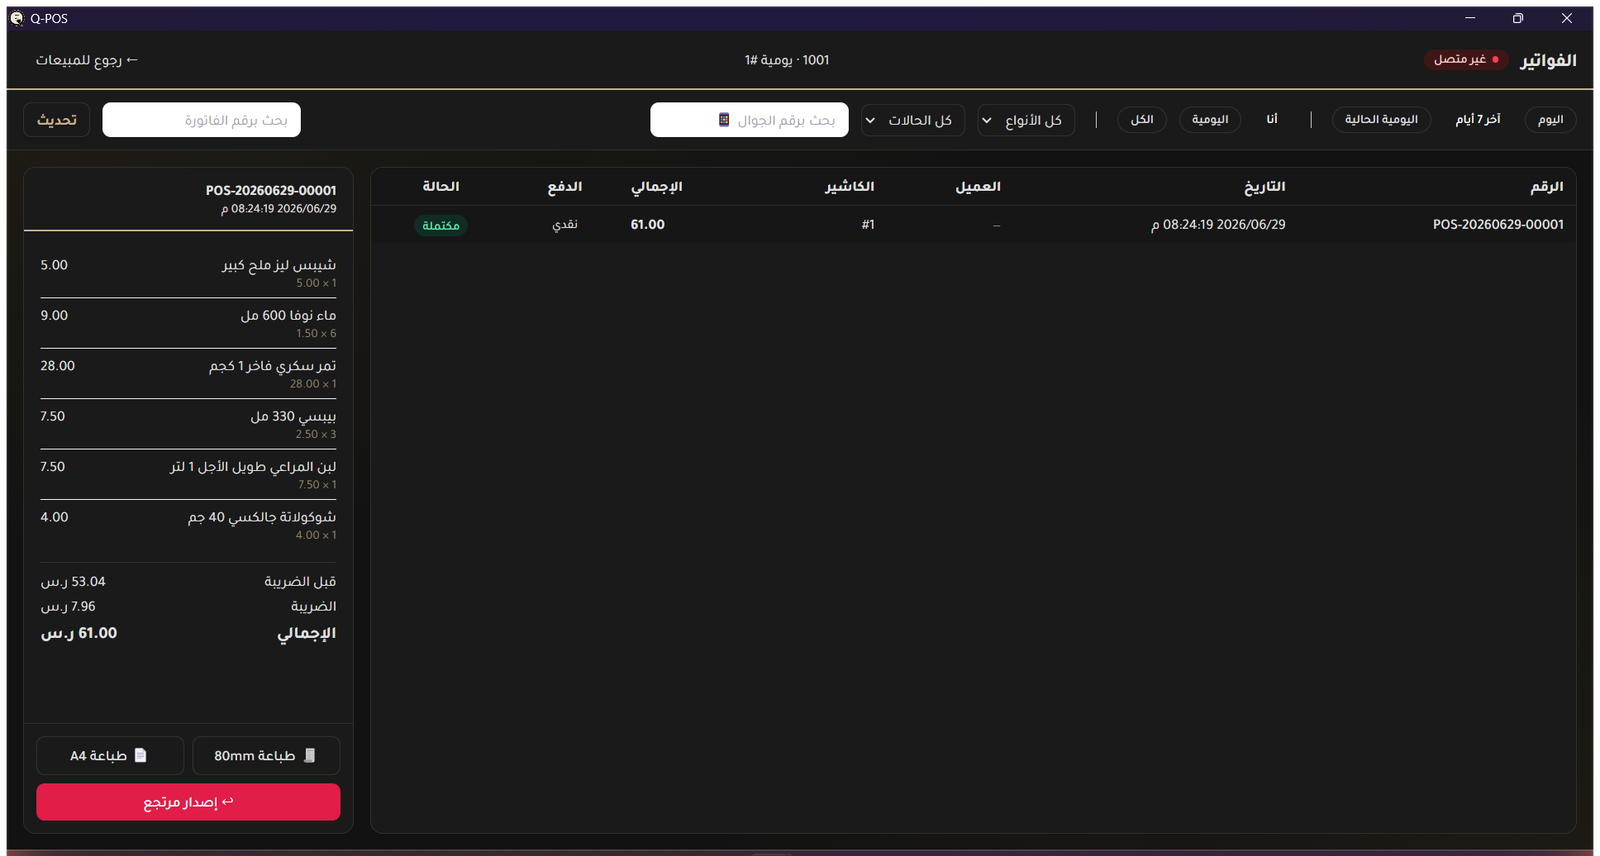
Task: Click the 7.96 tax amount
Action: pos(68,607)
